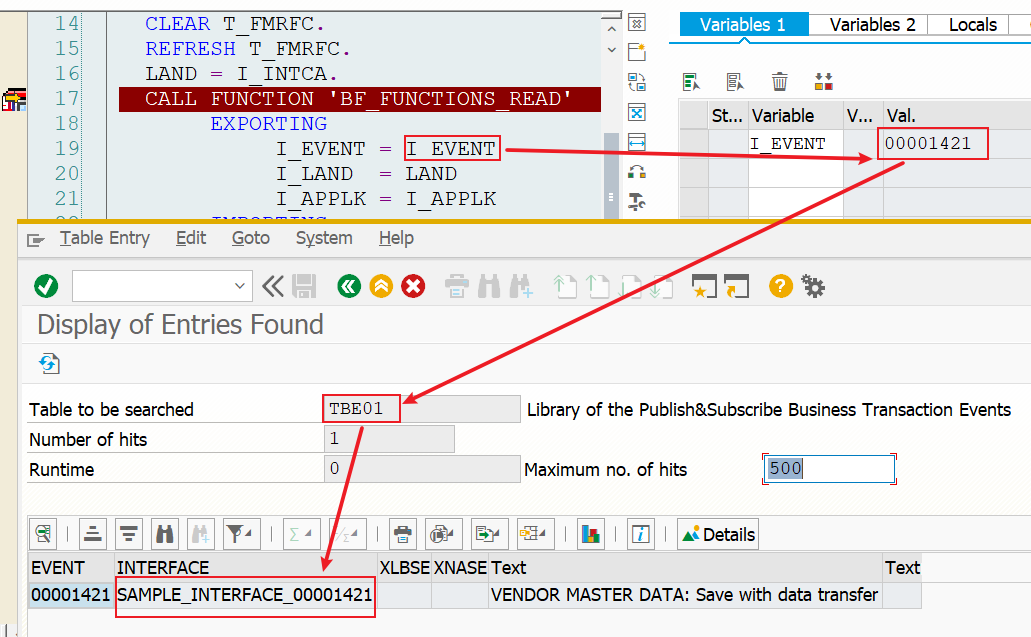Viewport: 1031px width, 637px height.
Task: Select the VENDOR MASTER DATA text cell
Action: point(685,595)
